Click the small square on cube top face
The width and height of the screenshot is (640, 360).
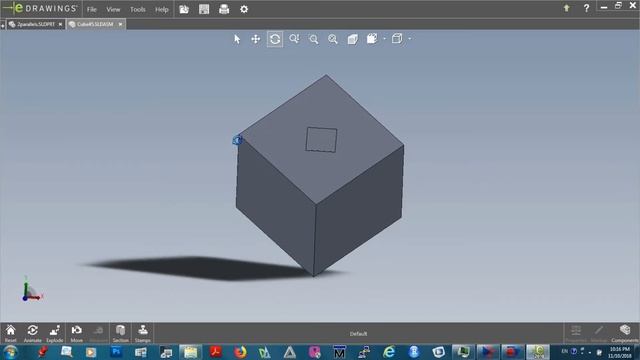tap(321, 140)
